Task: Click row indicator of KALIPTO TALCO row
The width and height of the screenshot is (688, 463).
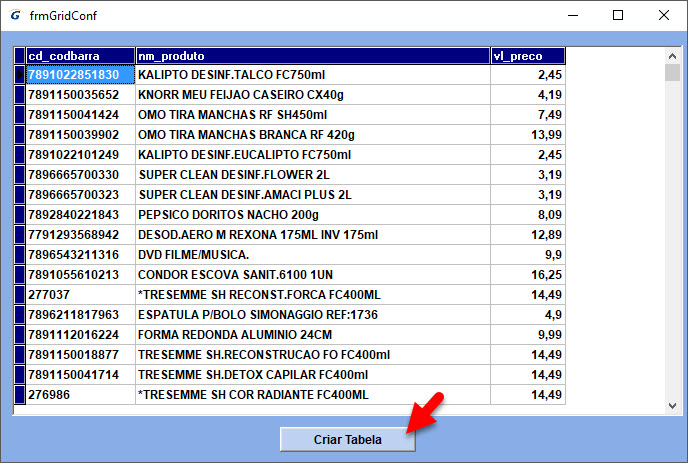Action: point(20,75)
